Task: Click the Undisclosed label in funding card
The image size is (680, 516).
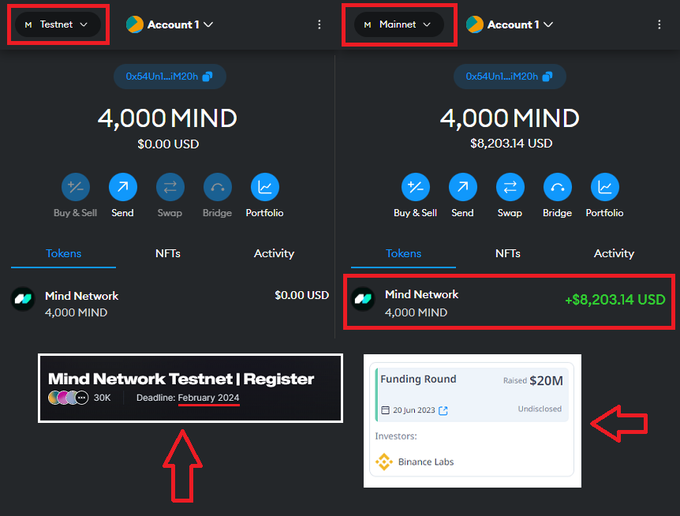Action: tap(539, 409)
